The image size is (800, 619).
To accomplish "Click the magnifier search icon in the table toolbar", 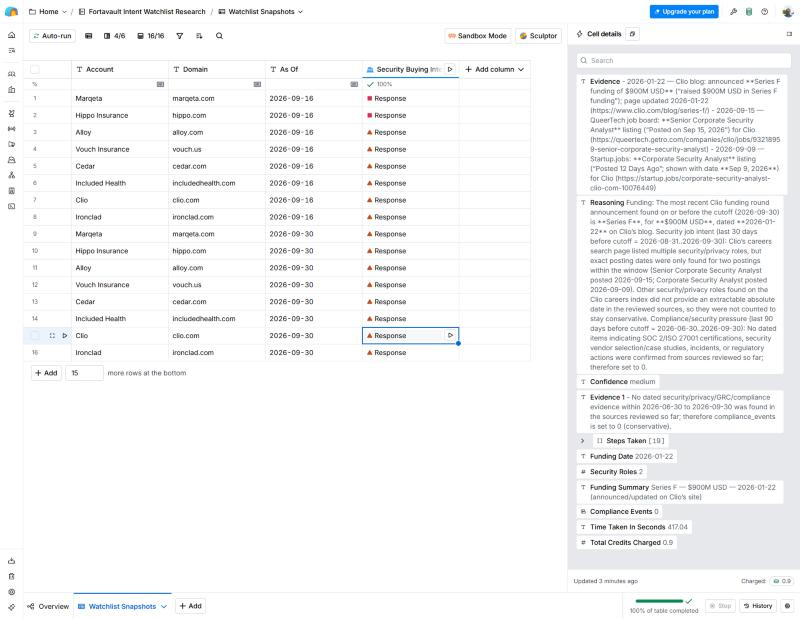I will [x=219, y=36].
